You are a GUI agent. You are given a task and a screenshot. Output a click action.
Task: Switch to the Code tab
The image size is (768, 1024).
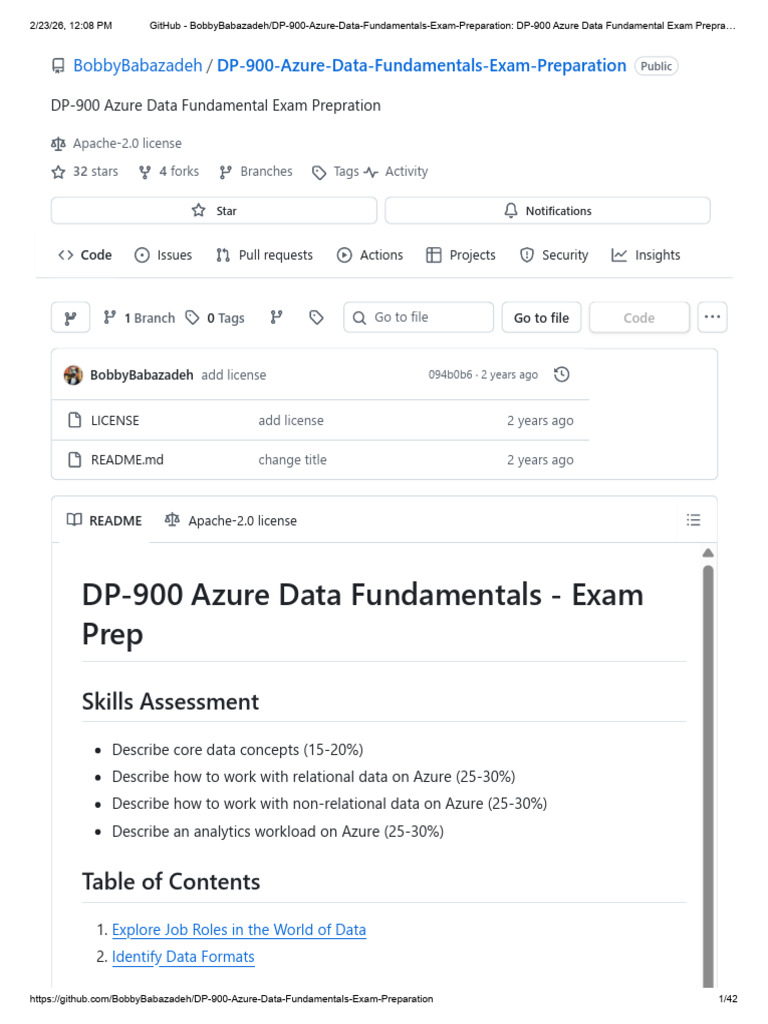point(85,255)
